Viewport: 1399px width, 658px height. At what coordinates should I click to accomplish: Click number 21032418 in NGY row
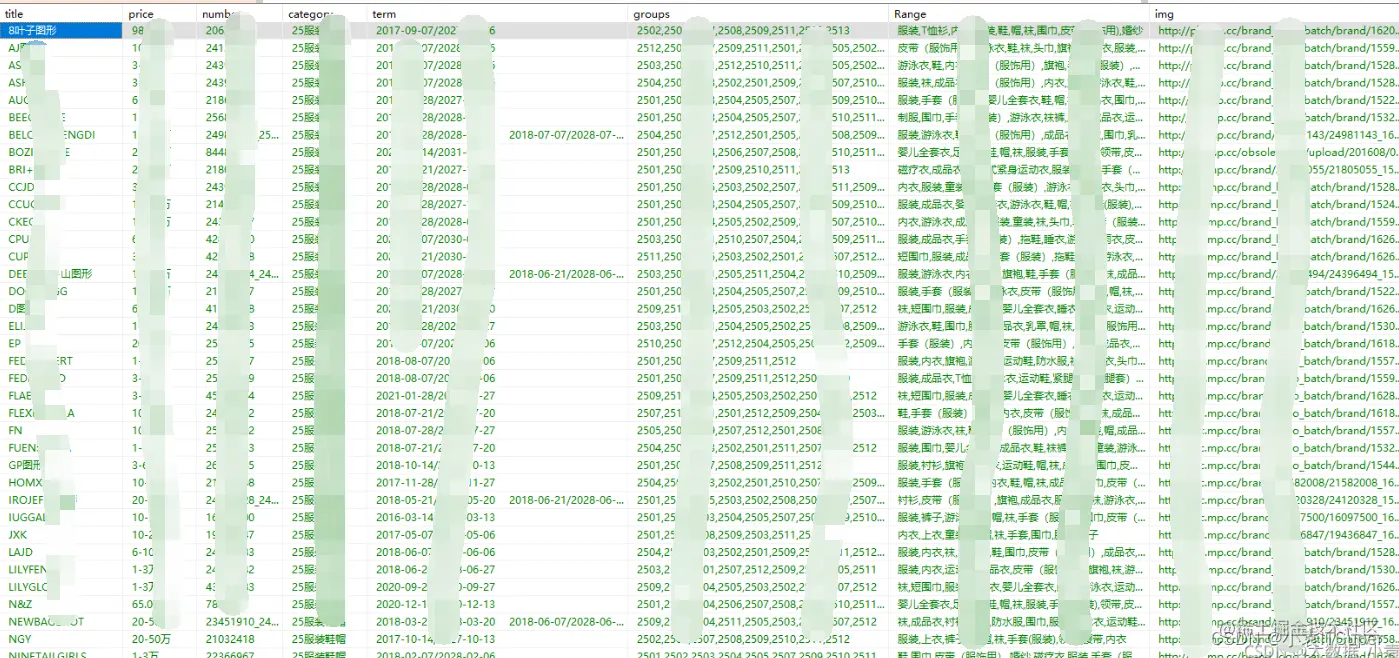[229, 639]
